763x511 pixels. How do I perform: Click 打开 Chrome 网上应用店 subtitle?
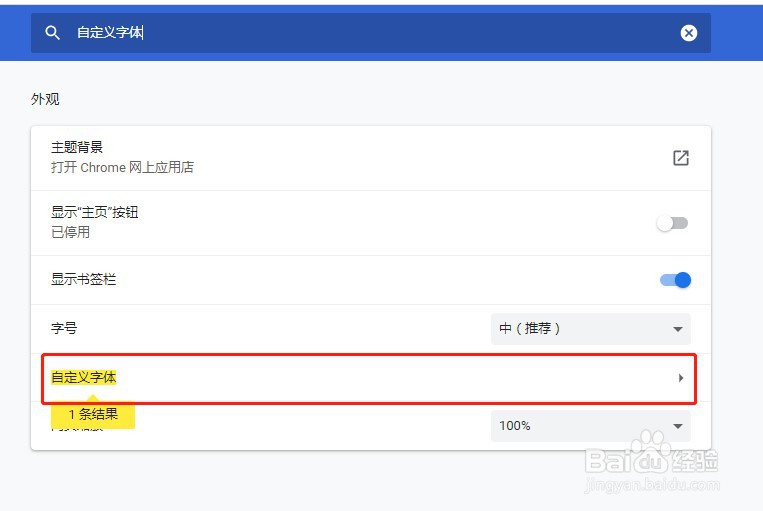pos(123,167)
